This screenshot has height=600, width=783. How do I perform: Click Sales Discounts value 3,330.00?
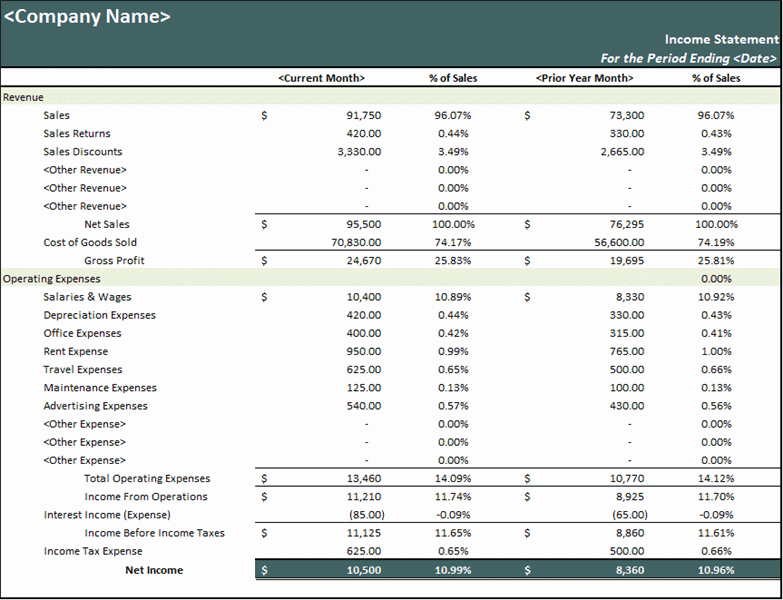(x=360, y=152)
